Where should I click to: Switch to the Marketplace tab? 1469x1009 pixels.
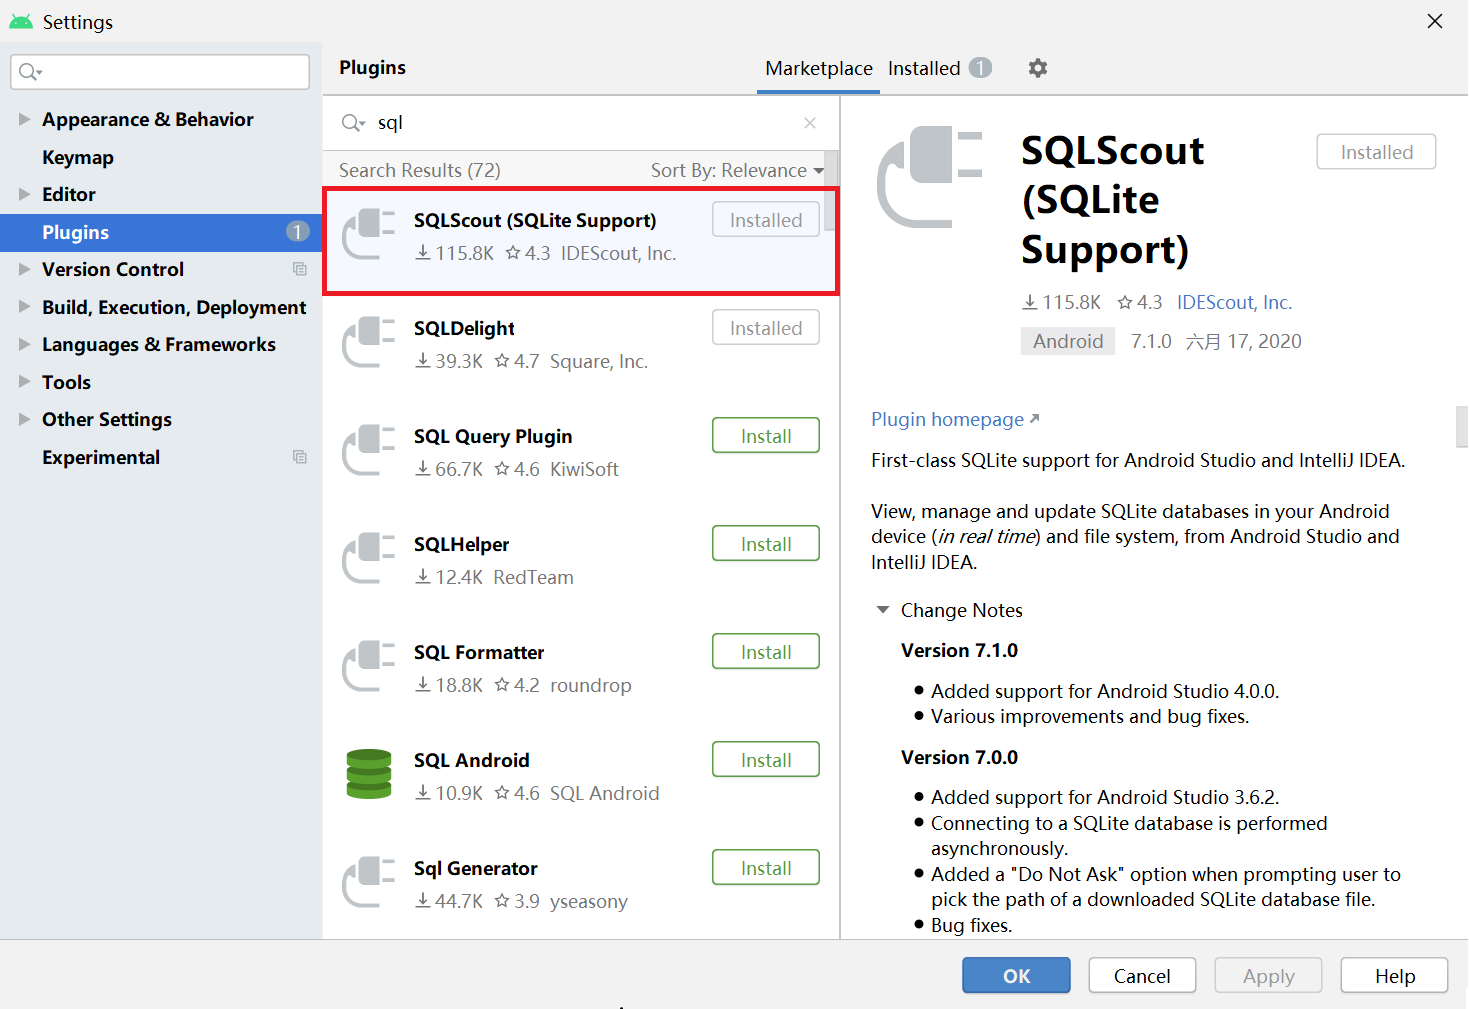pyautogui.click(x=818, y=68)
